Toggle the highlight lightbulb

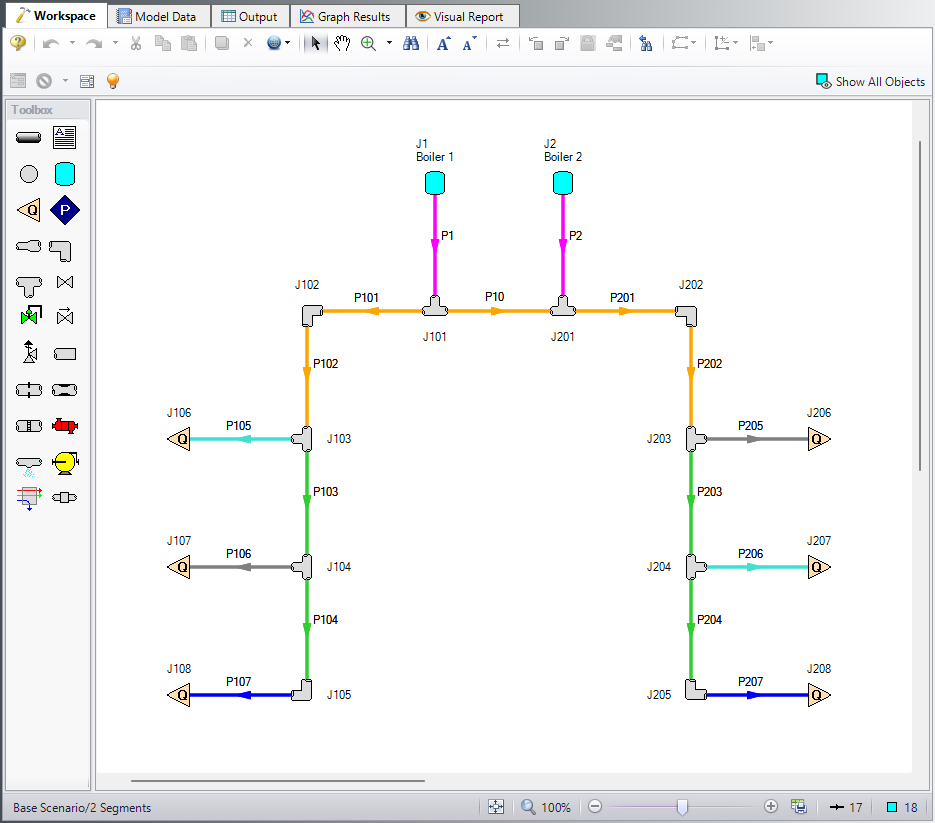[x=112, y=81]
